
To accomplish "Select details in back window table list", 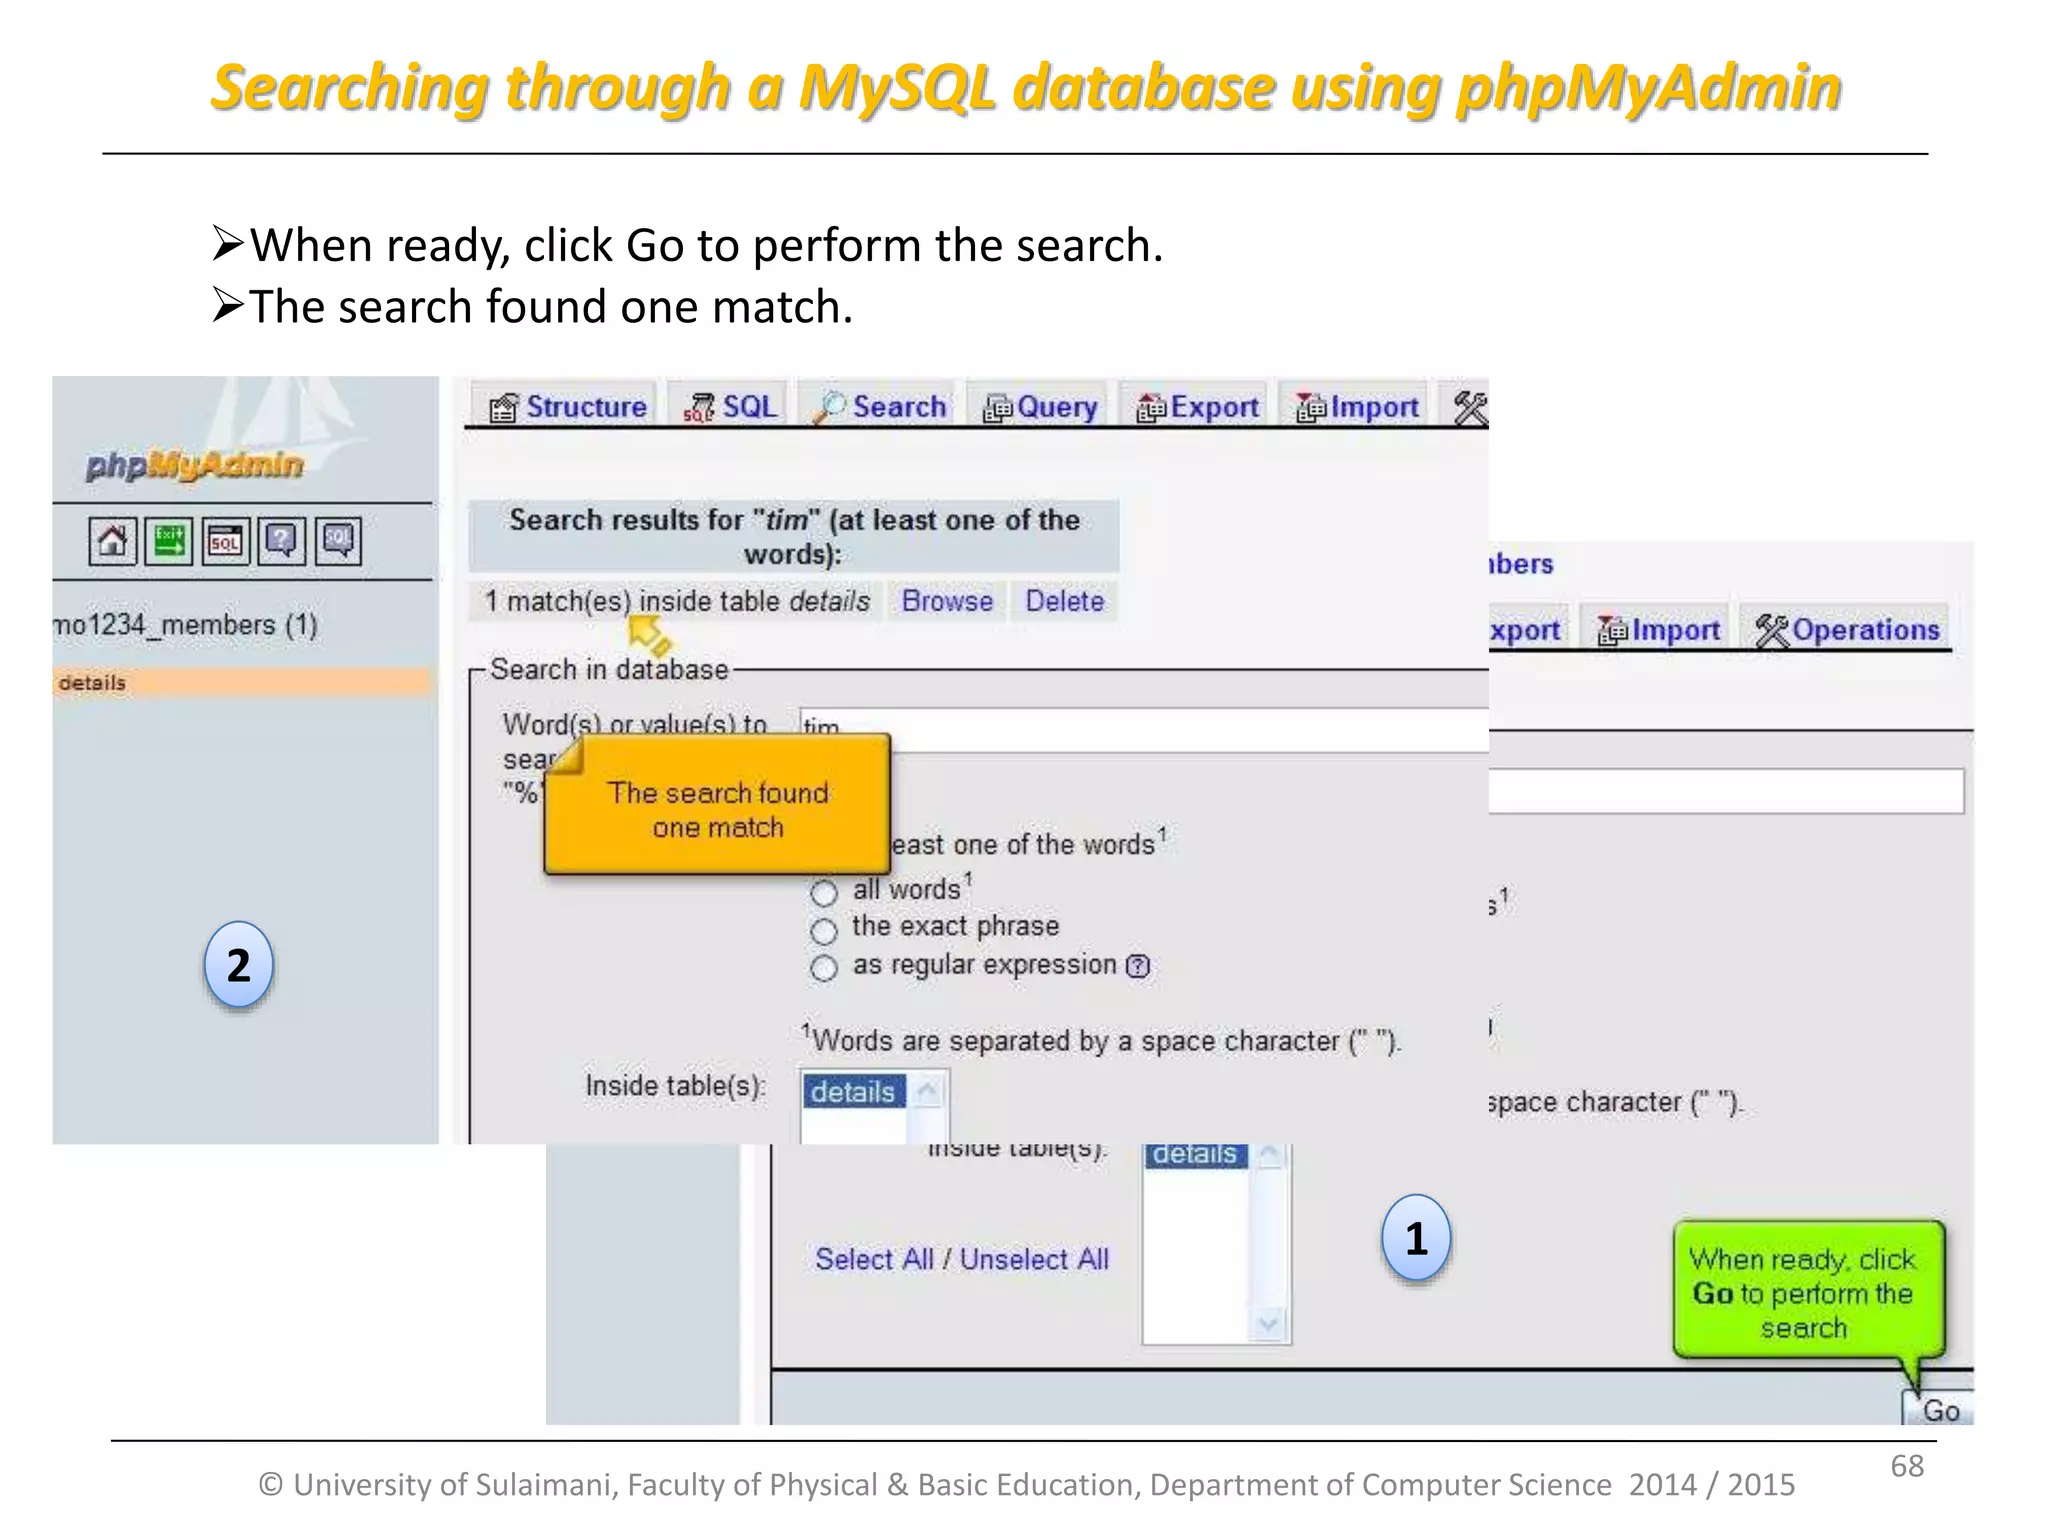I will [1195, 1155].
